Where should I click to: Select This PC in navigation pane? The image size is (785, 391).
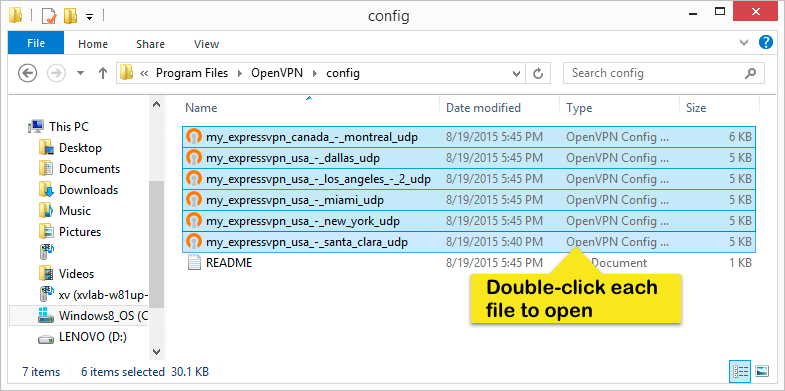[69, 127]
